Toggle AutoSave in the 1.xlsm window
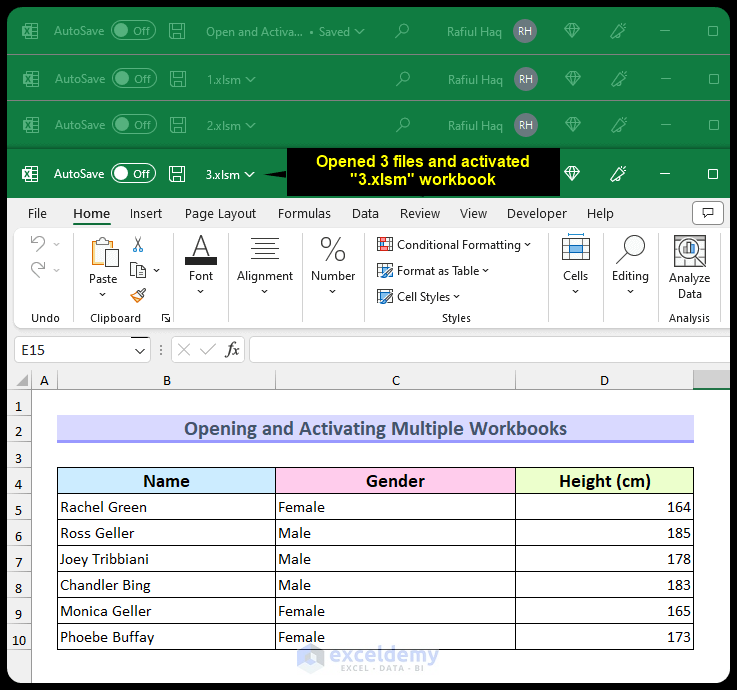Screen dimensions: 737x690 [133, 79]
